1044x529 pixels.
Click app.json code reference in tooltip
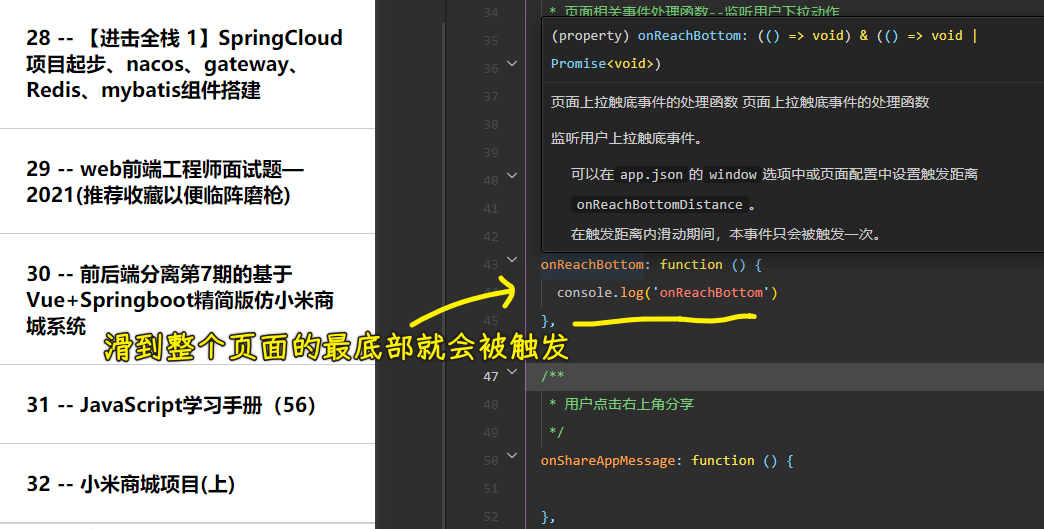[x=651, y=175]
